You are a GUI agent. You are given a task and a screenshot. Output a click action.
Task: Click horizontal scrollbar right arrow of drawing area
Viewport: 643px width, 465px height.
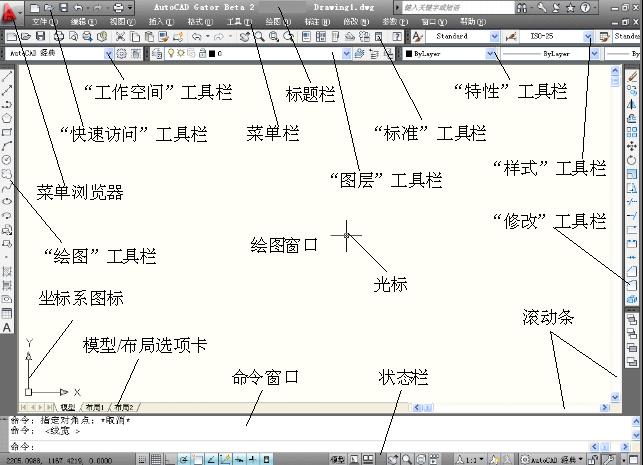(x=605, y=407)
